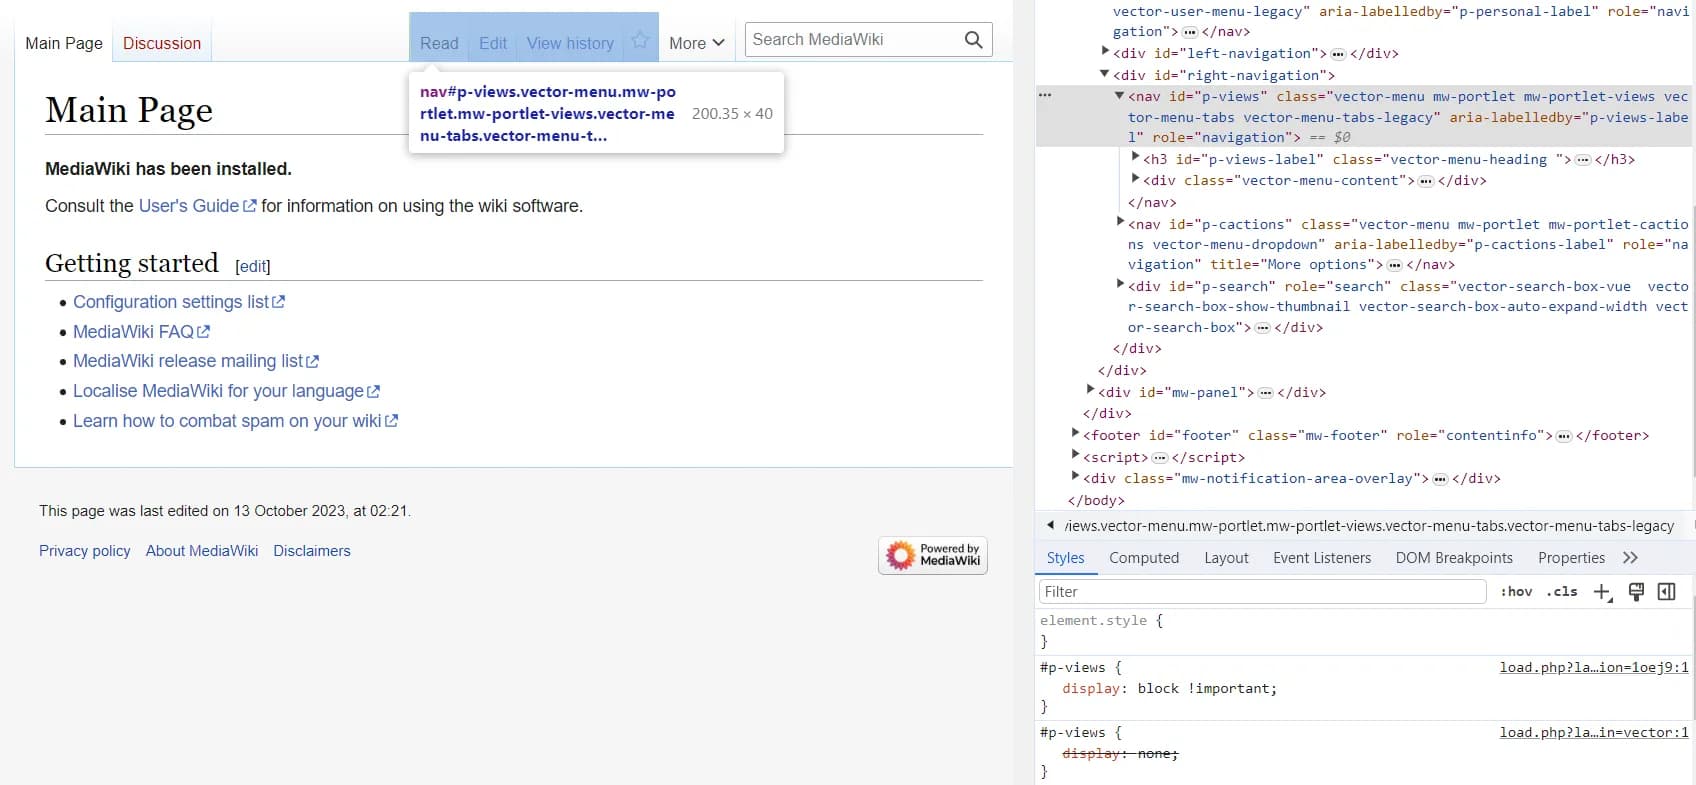Show more DevTools tabs with chevrons
Image resolution: width=1696 pixels, height=785 pixels.
tap(1631, 558)
